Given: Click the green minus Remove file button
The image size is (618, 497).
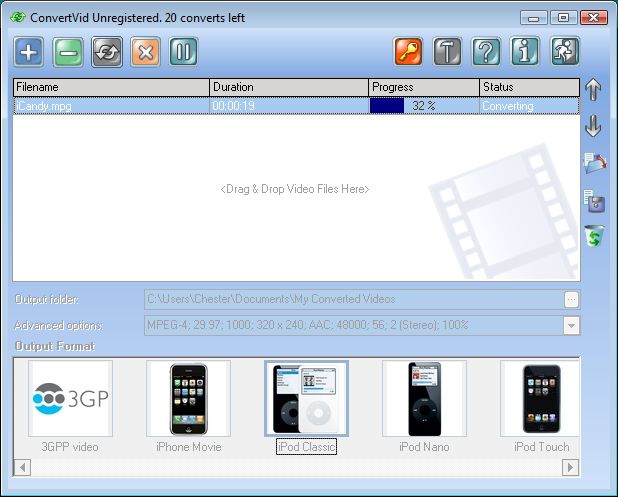Looking at the screenshot, I should (x=68, y=52).
